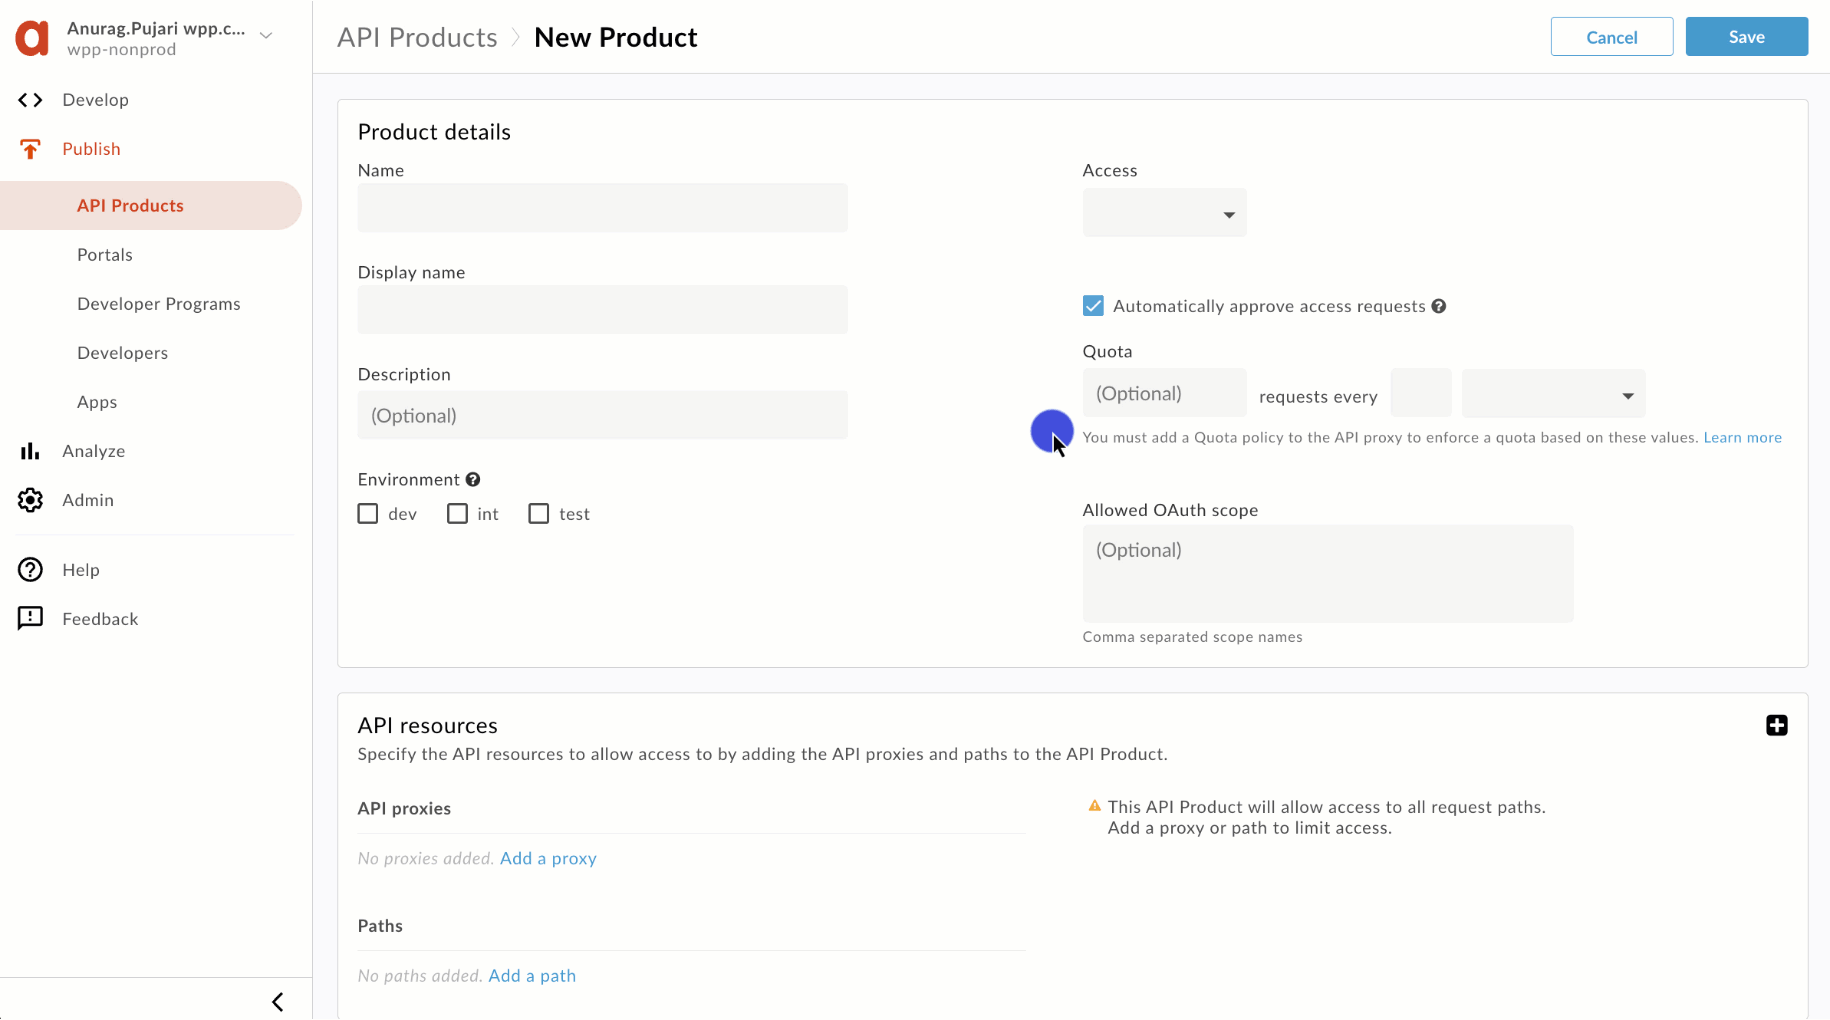Uncheck Automatically approve access requests

click(x=1093, y=306)
